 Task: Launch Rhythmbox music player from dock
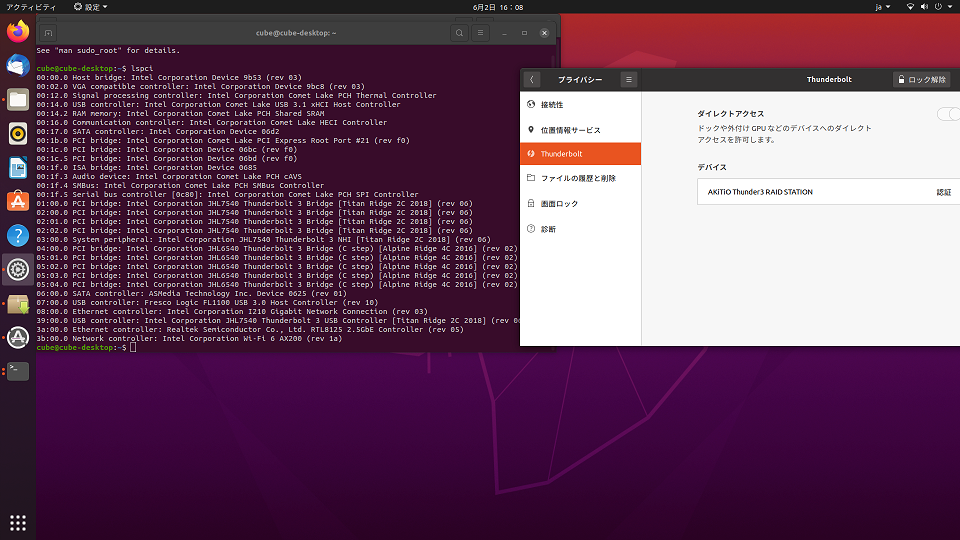[18, 133]
